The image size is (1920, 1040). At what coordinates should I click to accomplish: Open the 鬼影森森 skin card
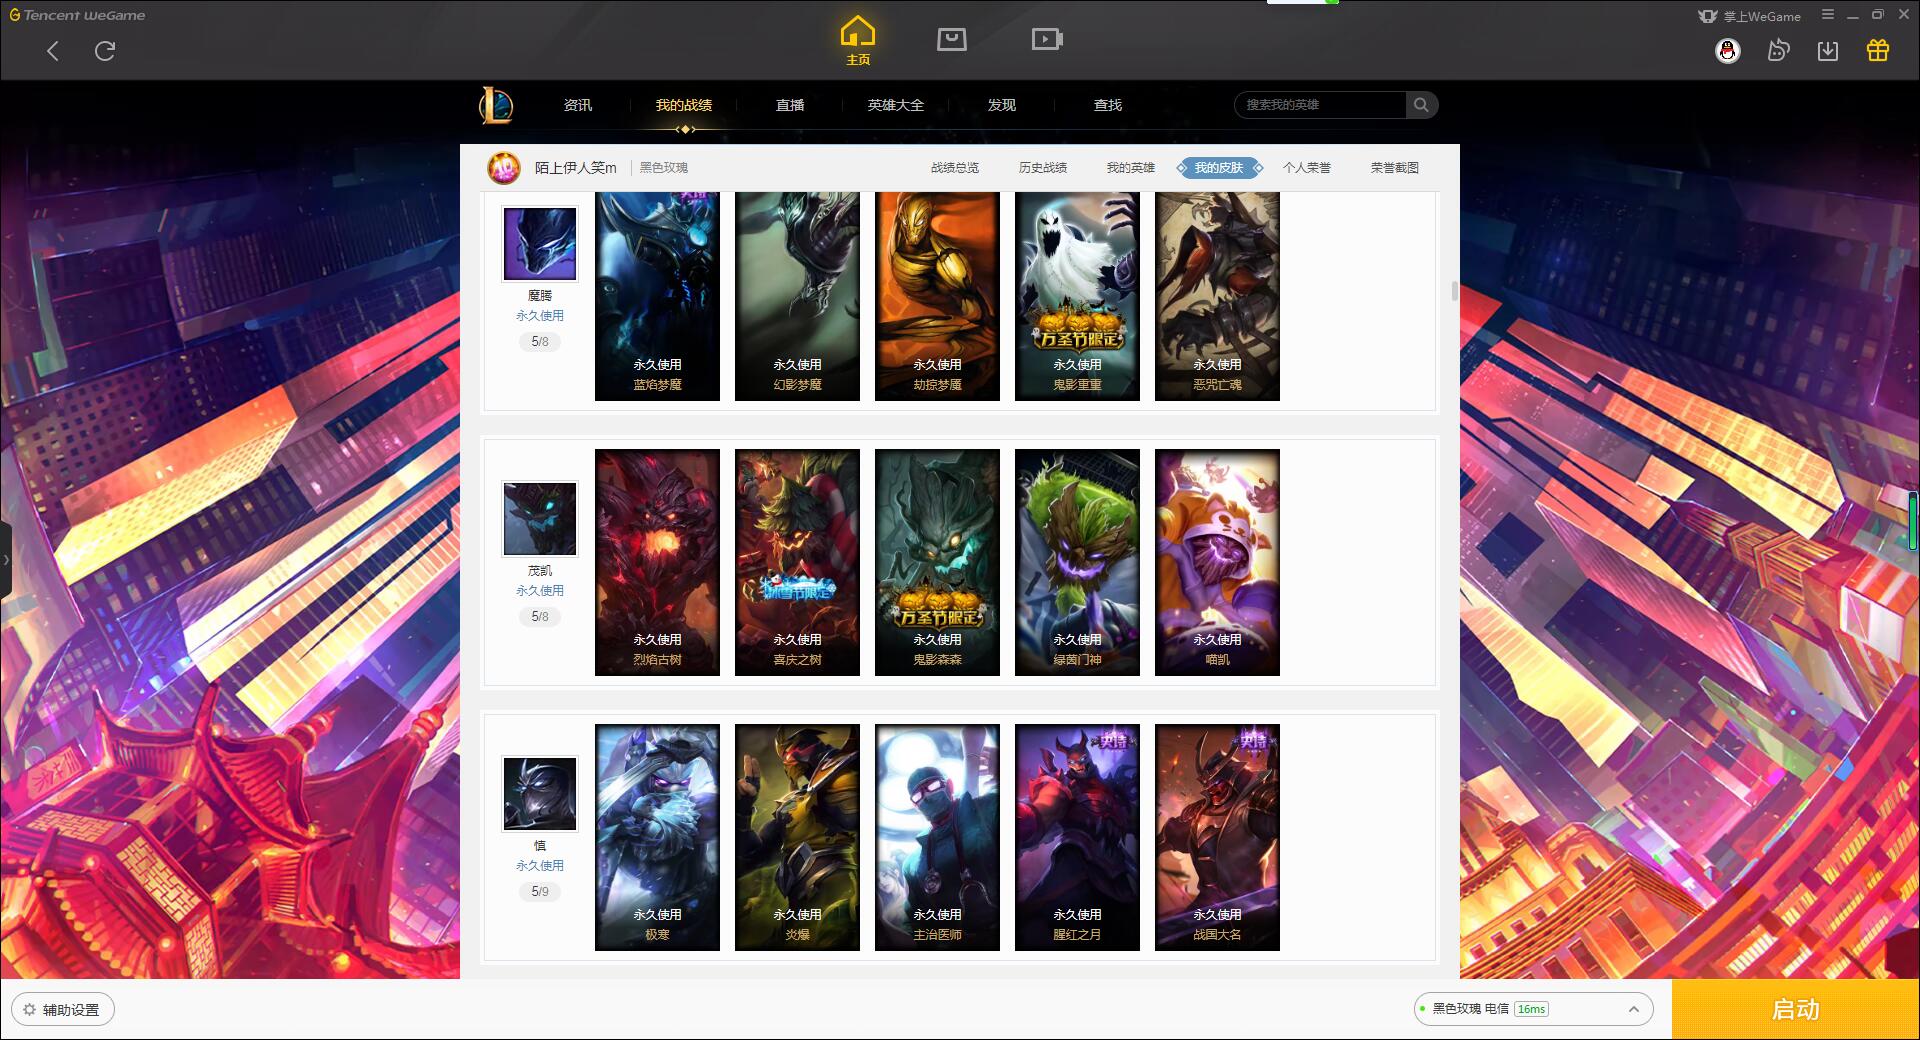pos(937,562)
